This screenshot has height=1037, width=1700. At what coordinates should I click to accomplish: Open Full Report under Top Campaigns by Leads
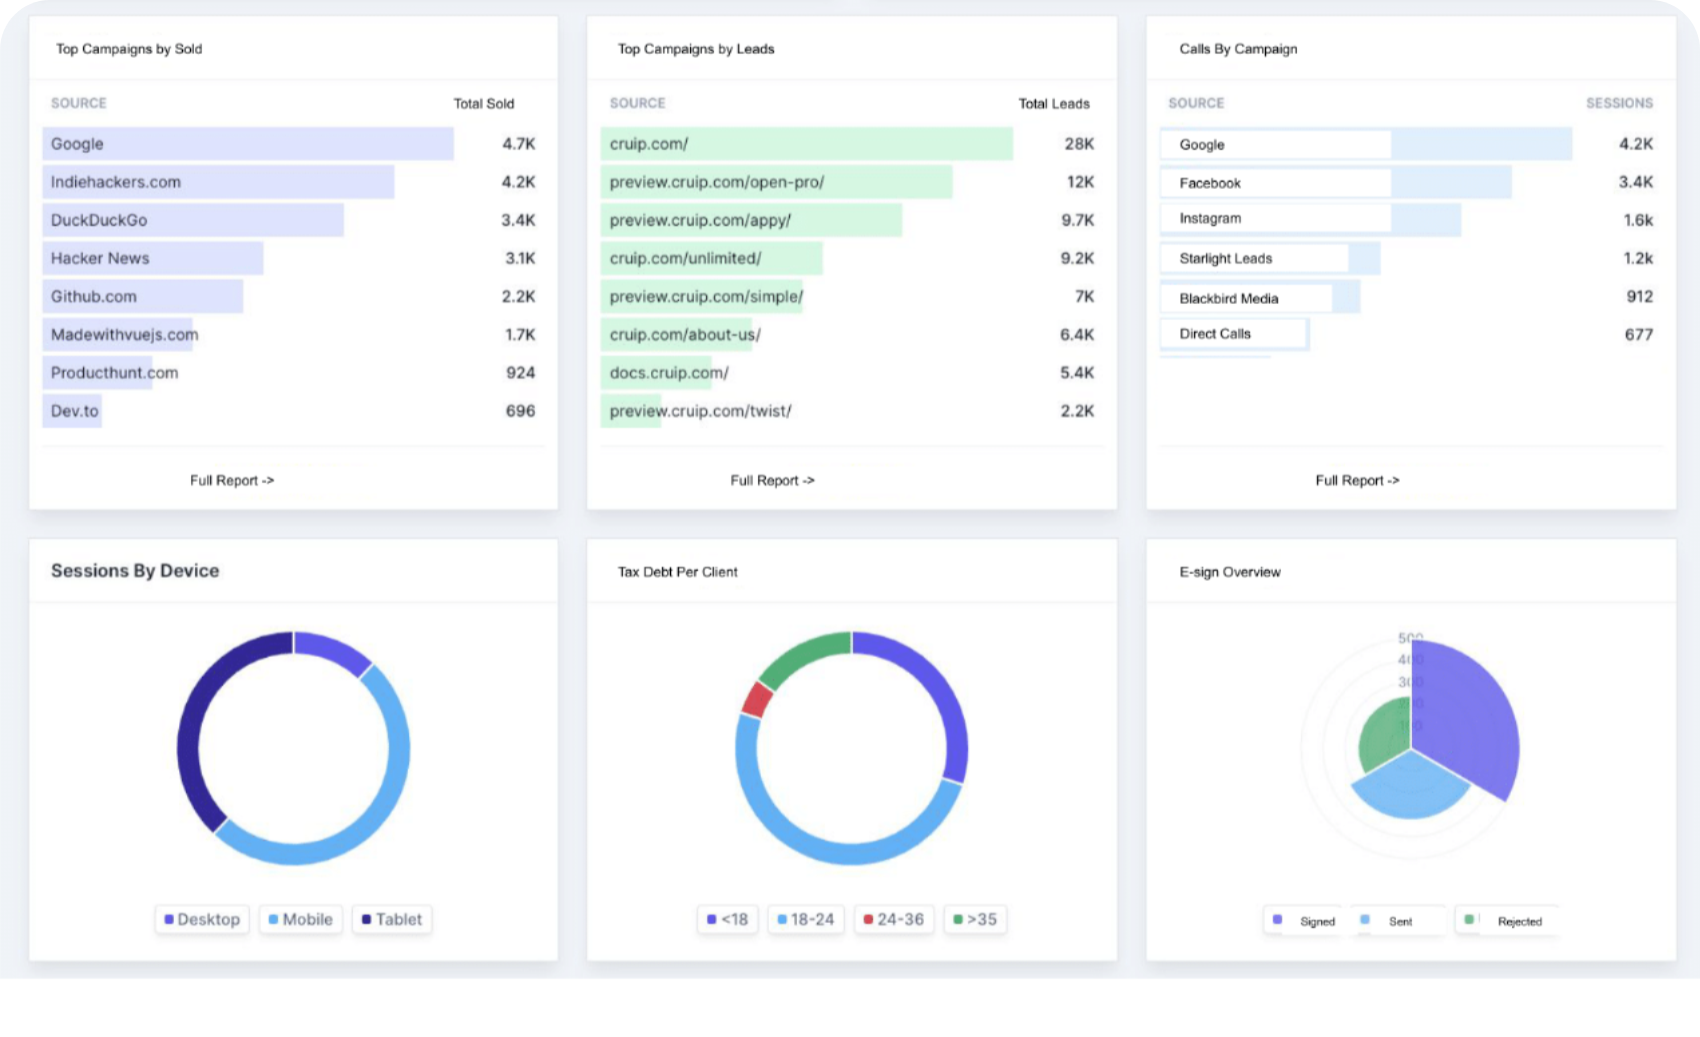coord(772,480)
